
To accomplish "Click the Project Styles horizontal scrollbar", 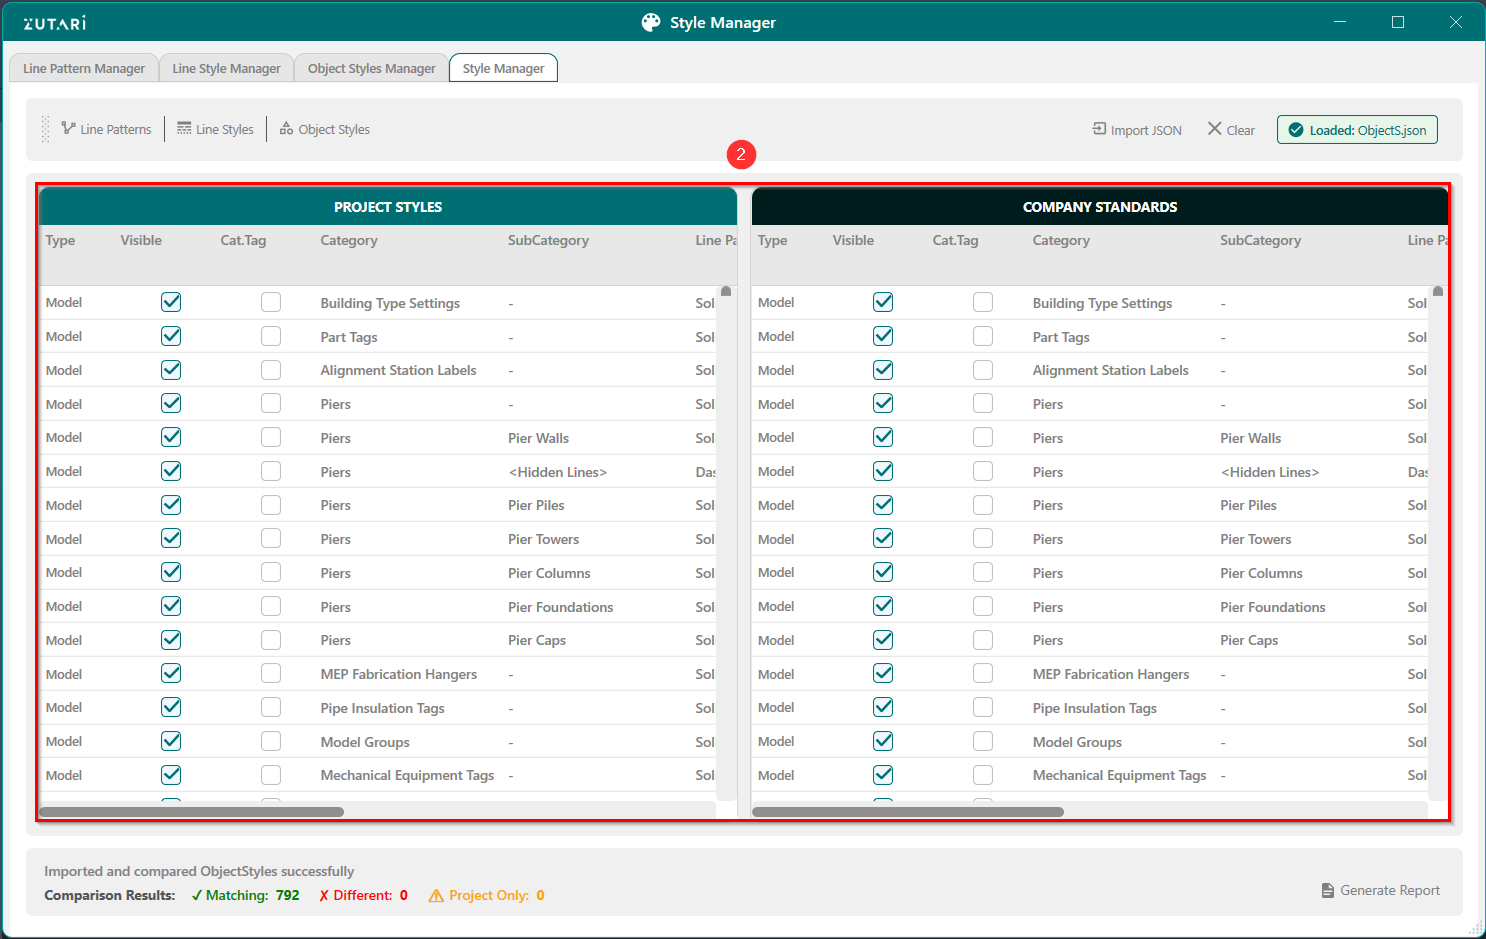I will [191, 812].
